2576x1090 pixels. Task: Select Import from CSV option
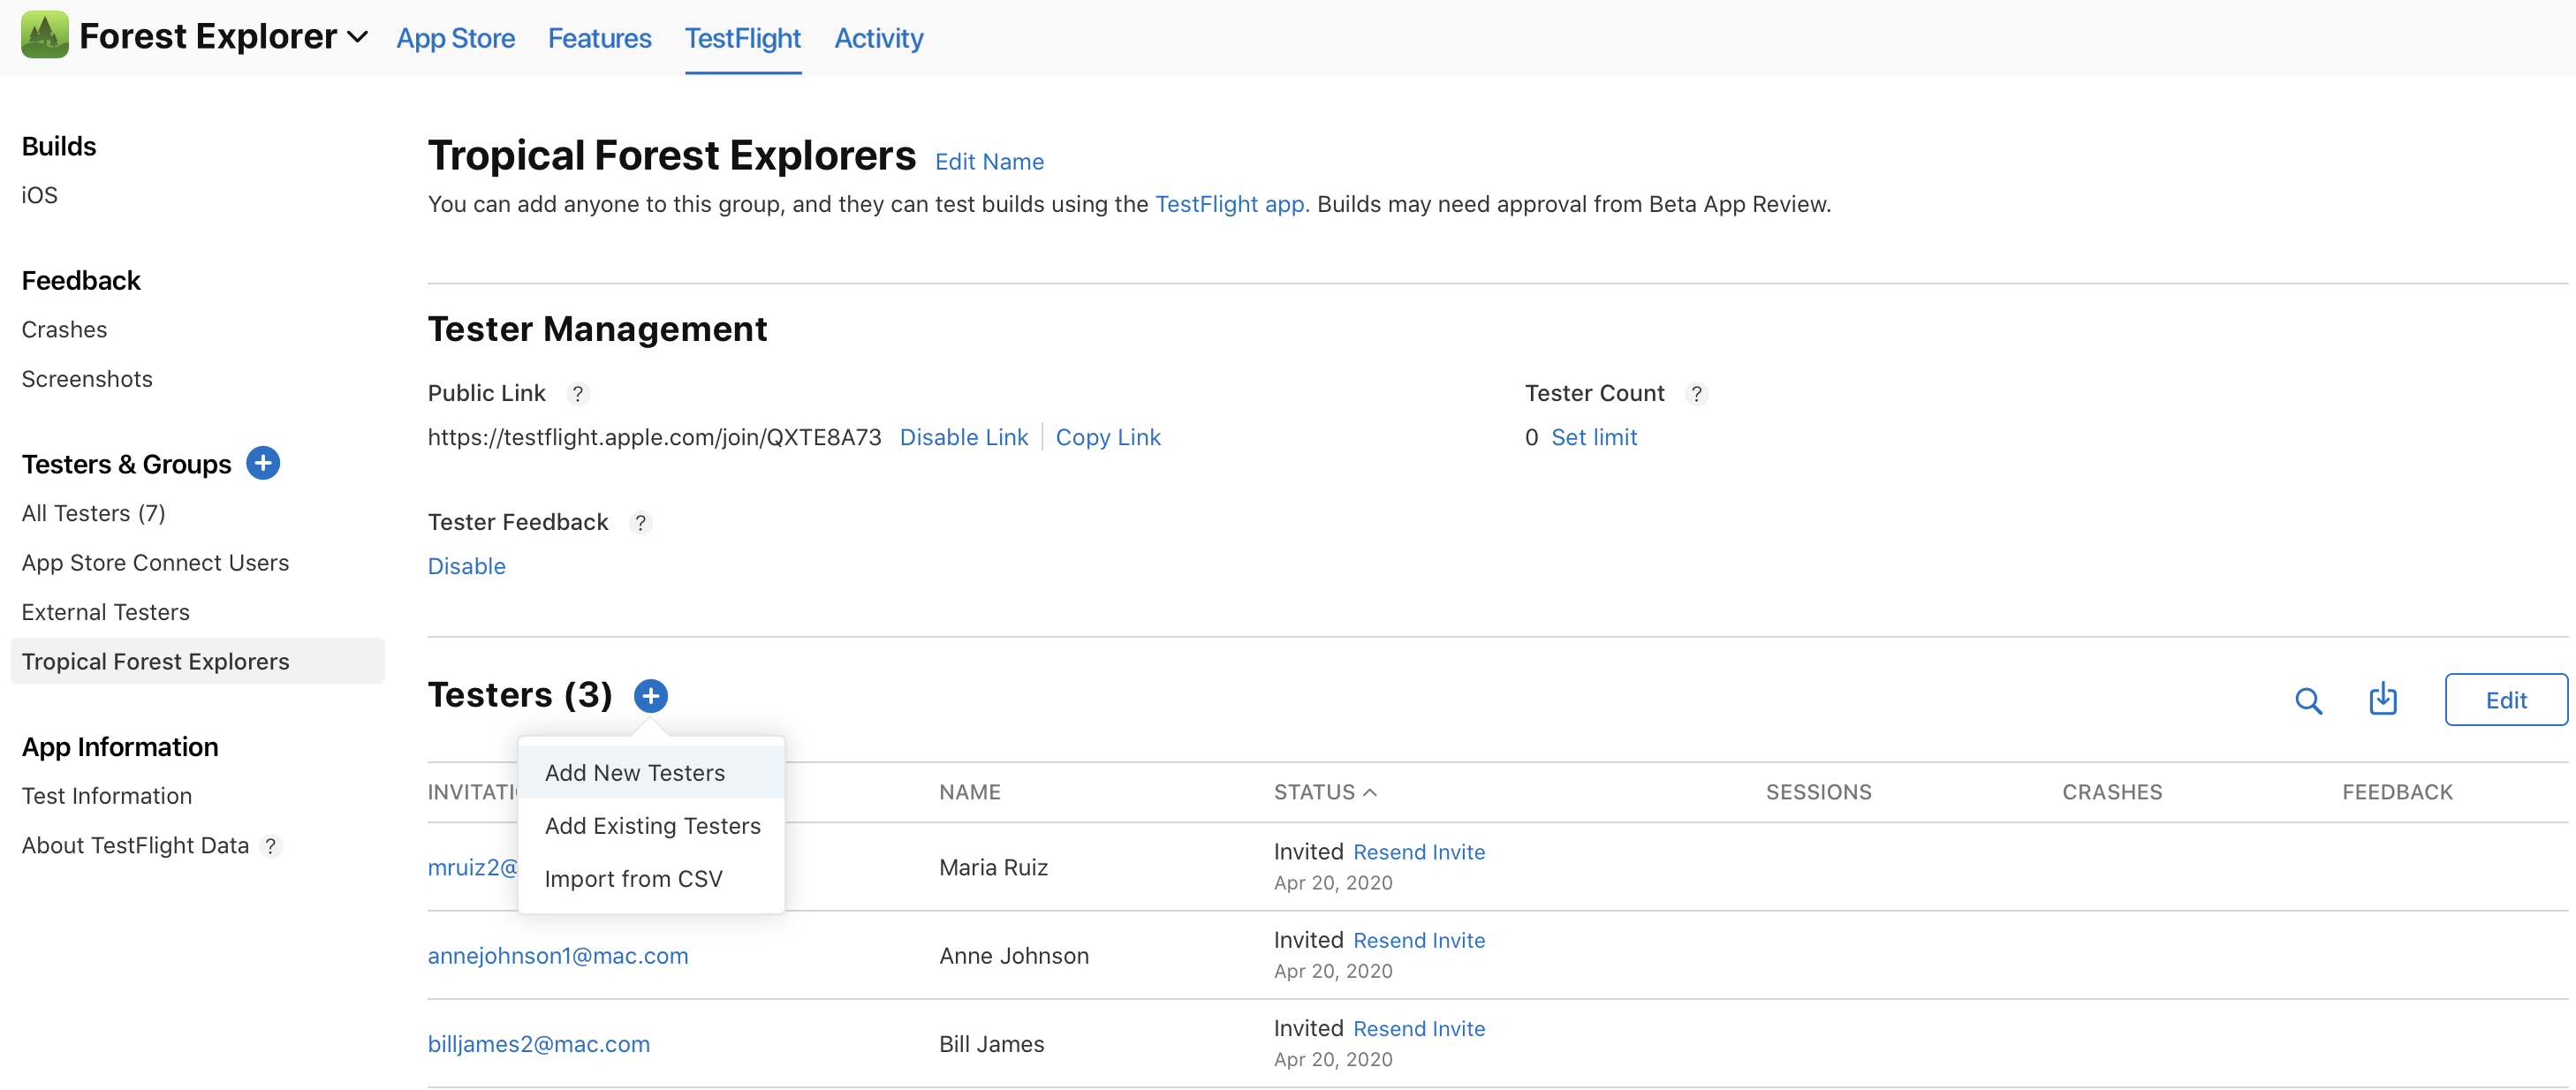pyautogui.click(x=633, y=879)
